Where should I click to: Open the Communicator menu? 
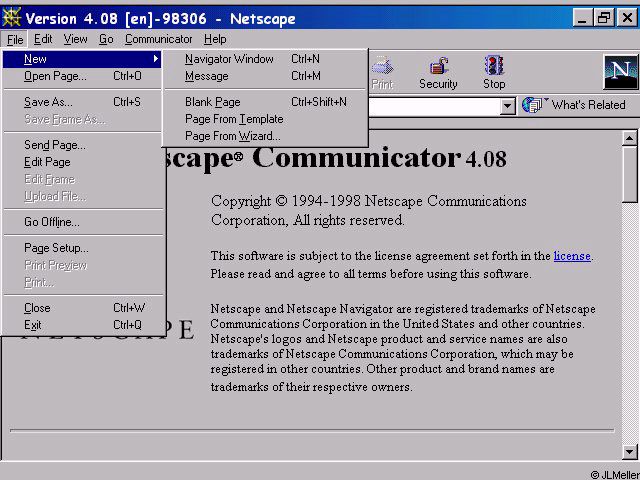159,39
